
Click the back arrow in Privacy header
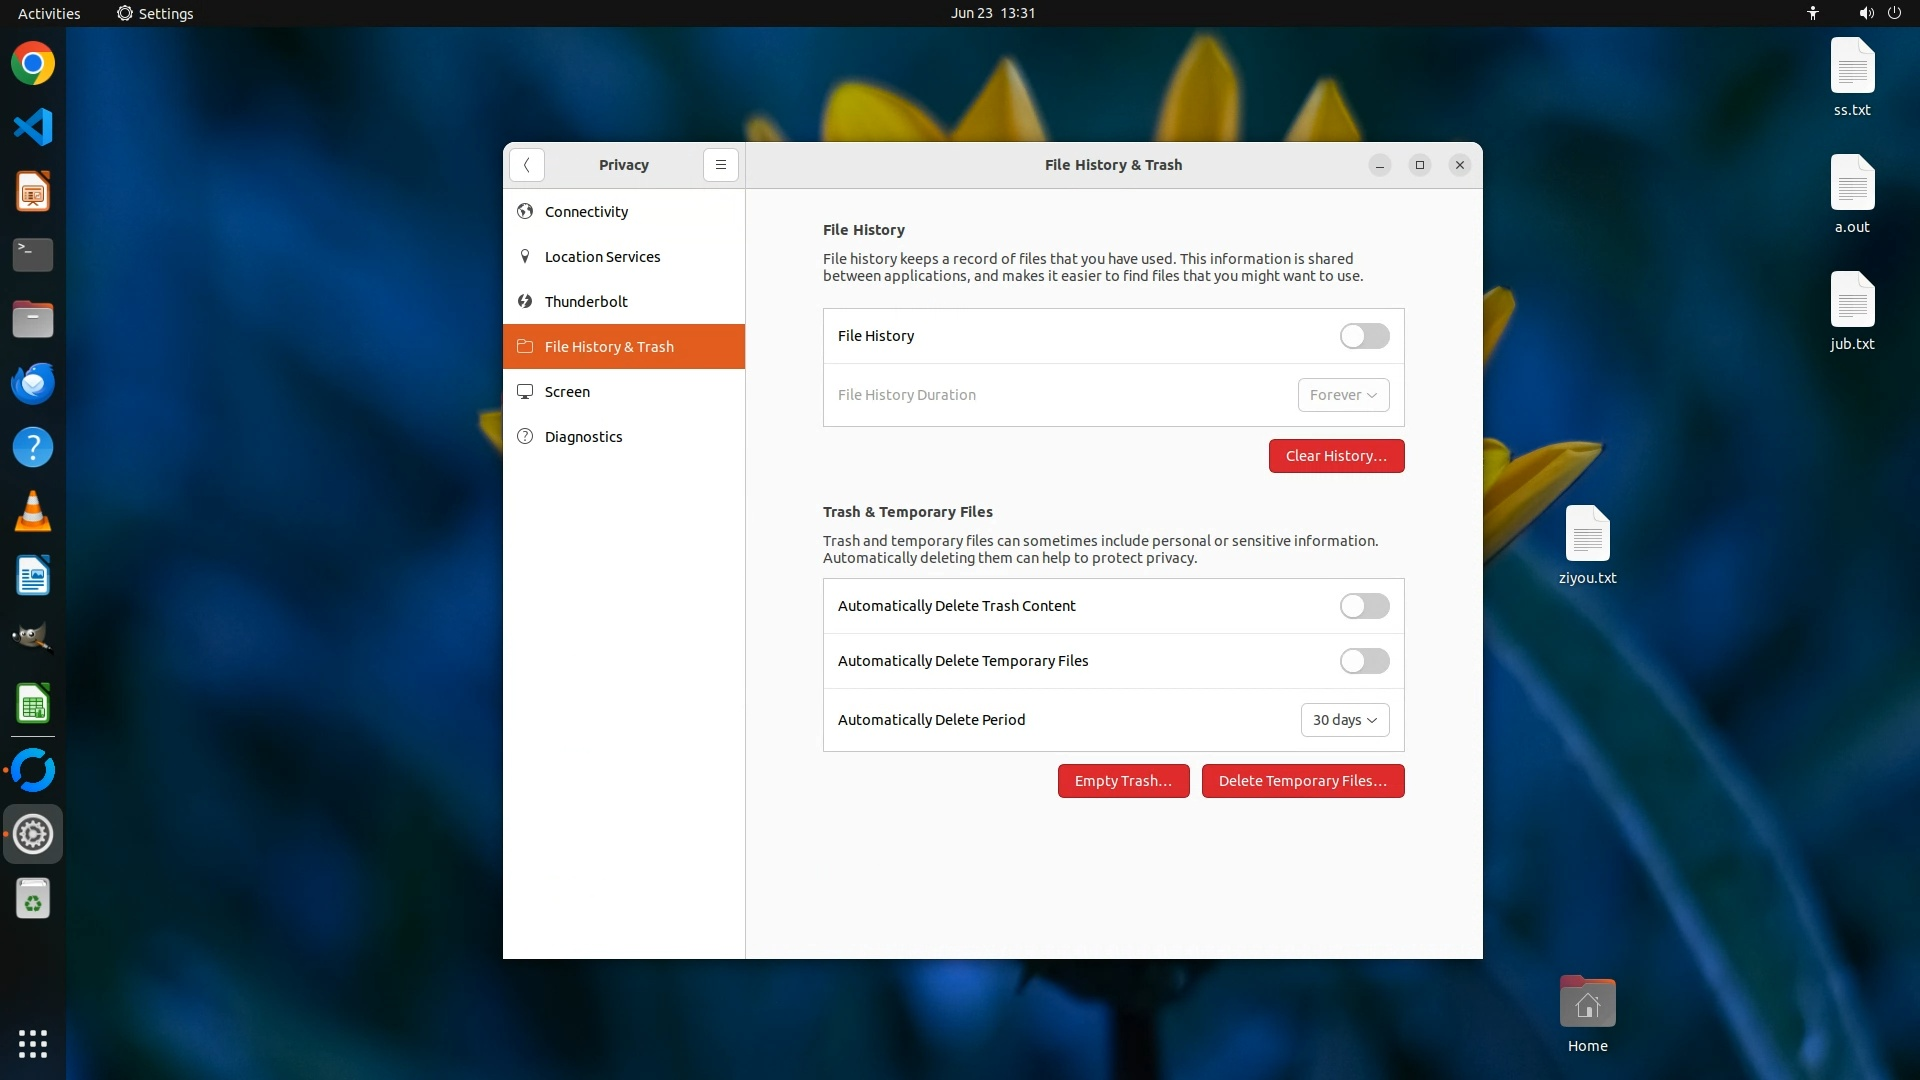[x=526, y=165]
